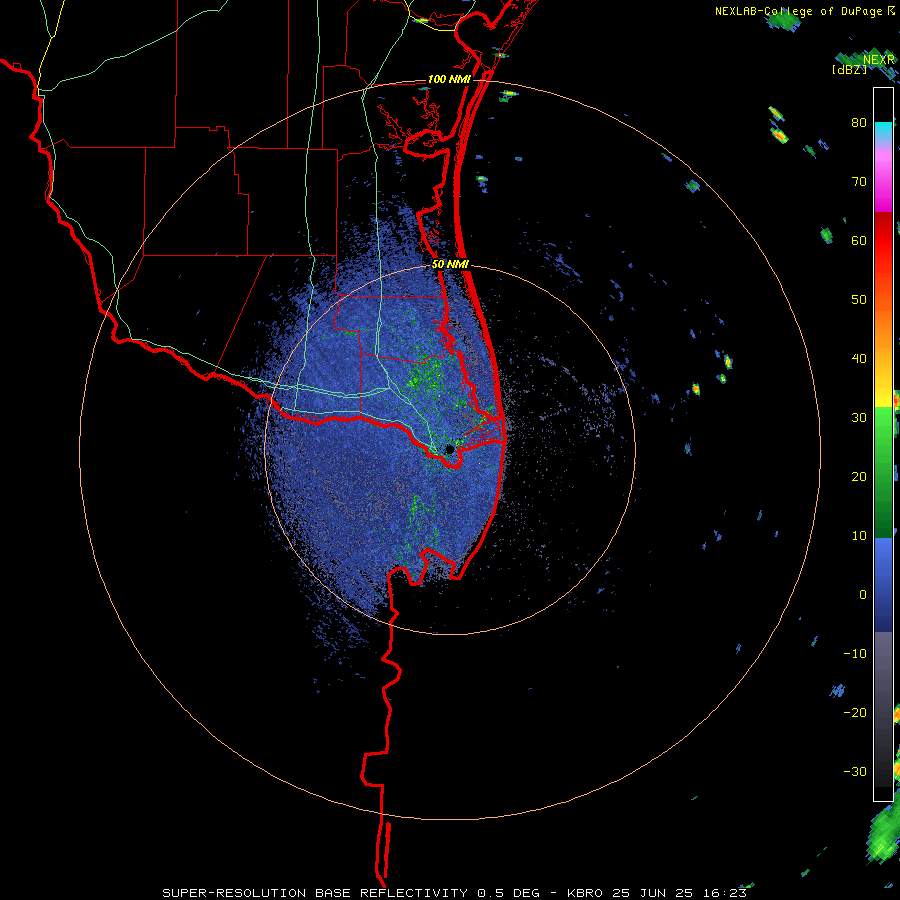Click the SUPER-RESOLUTION BASE REFLECTIVITY caption text
The image size is (900, 900).
point(315,893)
